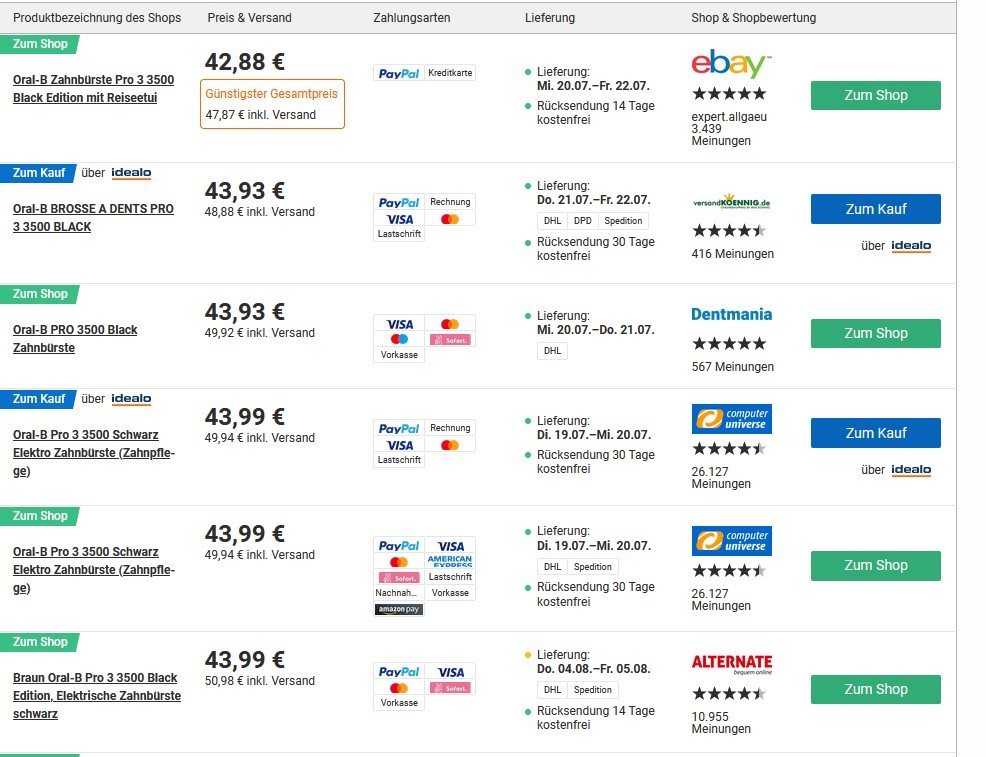Open Oral-B BROSSE A DENTS PRO link
Screen dimensions: 986x757
click(93, 218)
